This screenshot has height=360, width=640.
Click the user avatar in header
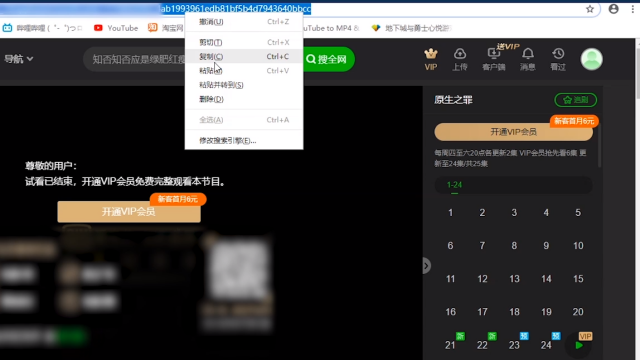click(x=591, y=59)
